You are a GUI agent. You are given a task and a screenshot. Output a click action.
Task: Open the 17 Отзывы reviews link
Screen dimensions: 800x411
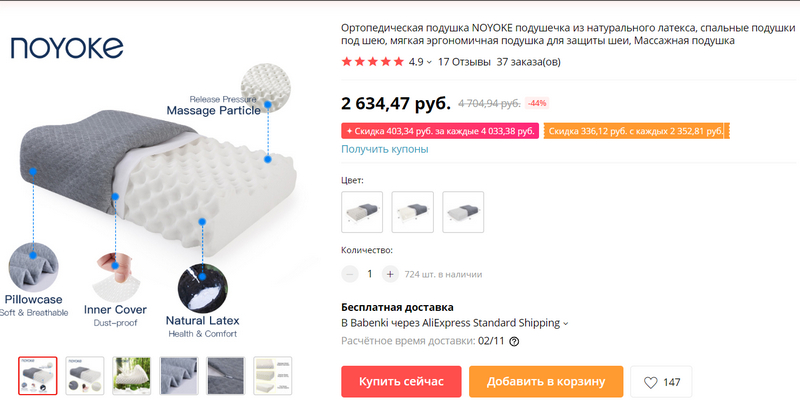[464, 62]
